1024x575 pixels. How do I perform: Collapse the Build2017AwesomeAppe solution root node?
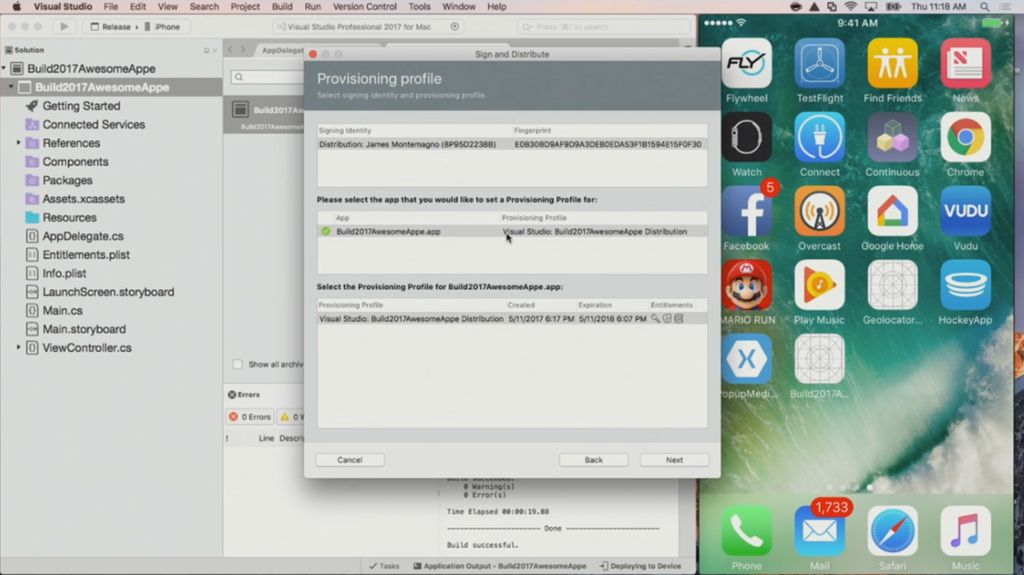(4, 69)
